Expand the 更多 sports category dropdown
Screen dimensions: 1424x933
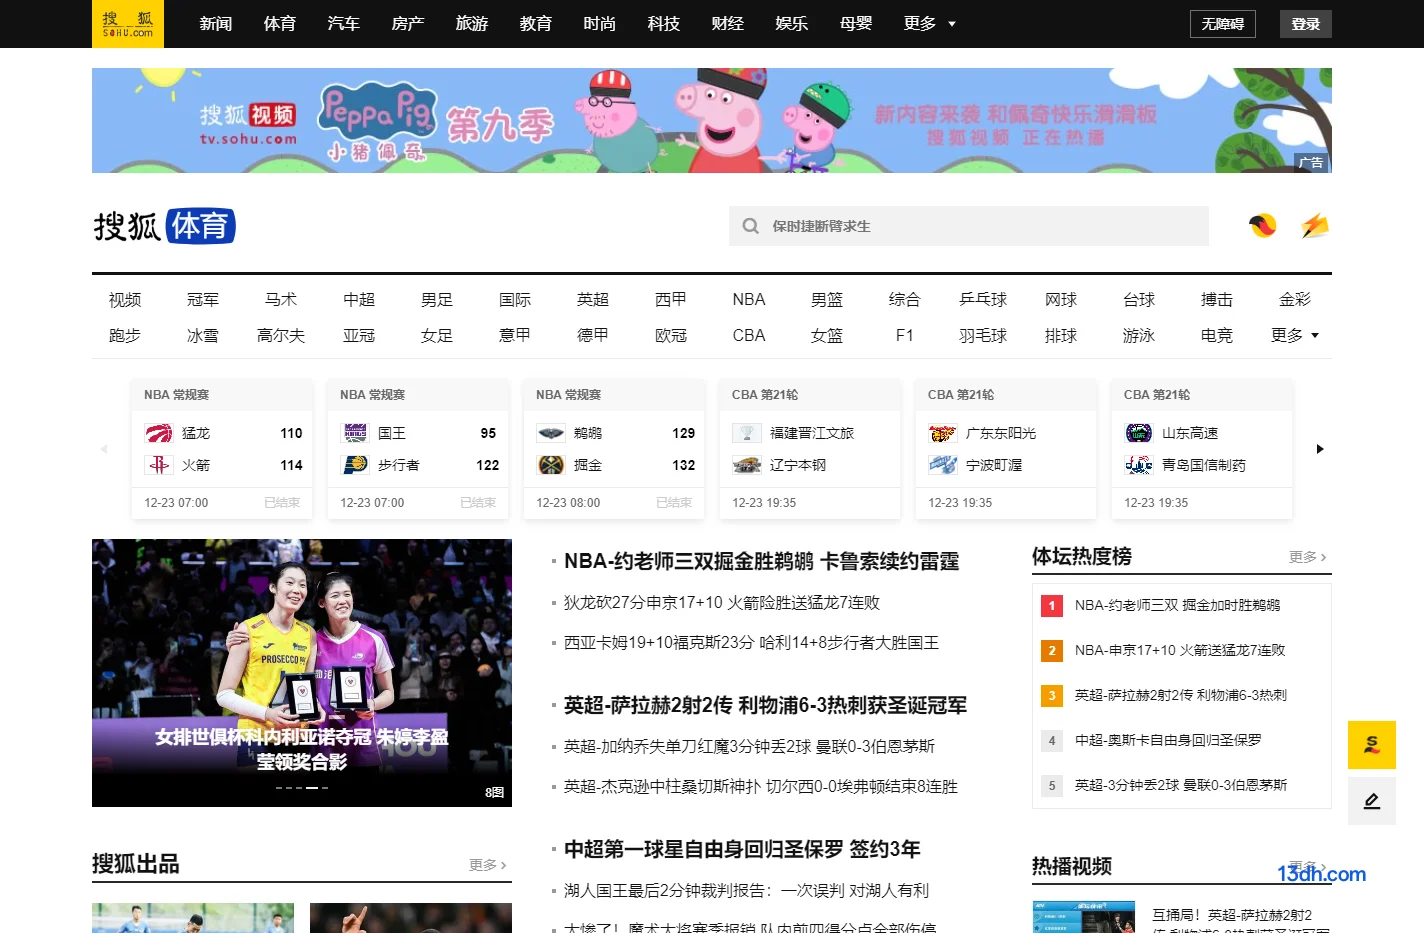click(x=1295, y=336)
